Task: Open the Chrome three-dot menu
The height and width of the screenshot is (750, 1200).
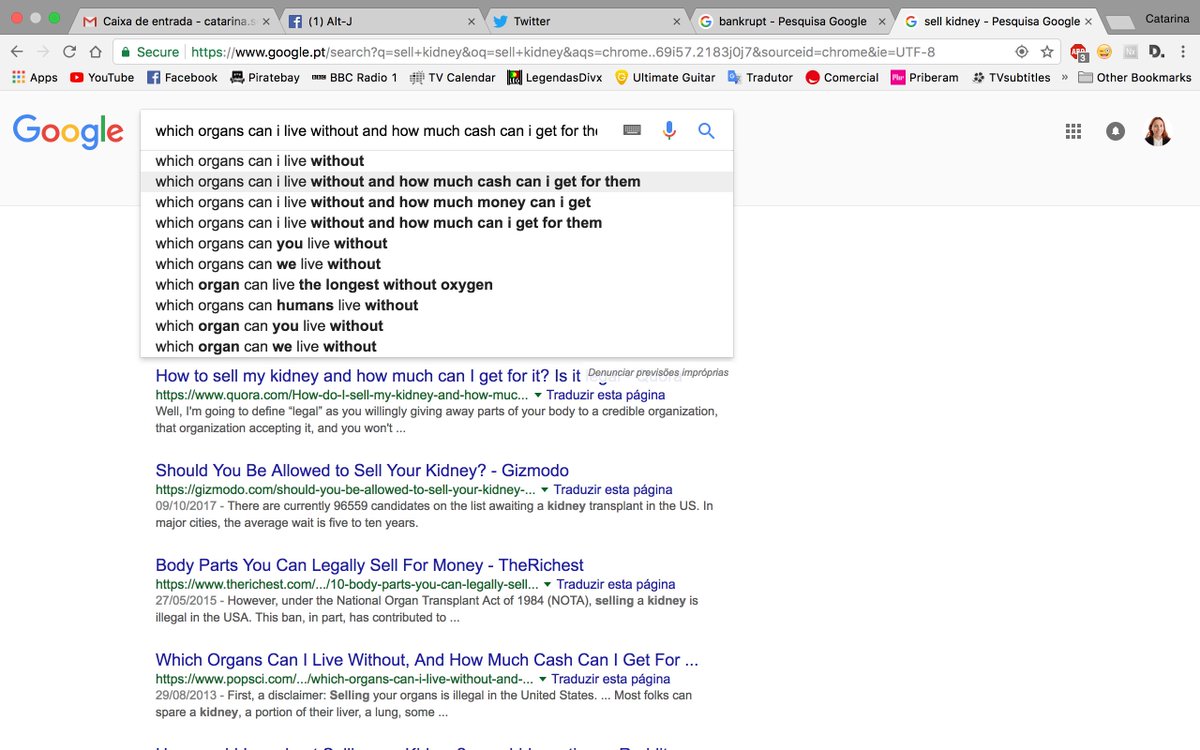Action: (1184, 52)
